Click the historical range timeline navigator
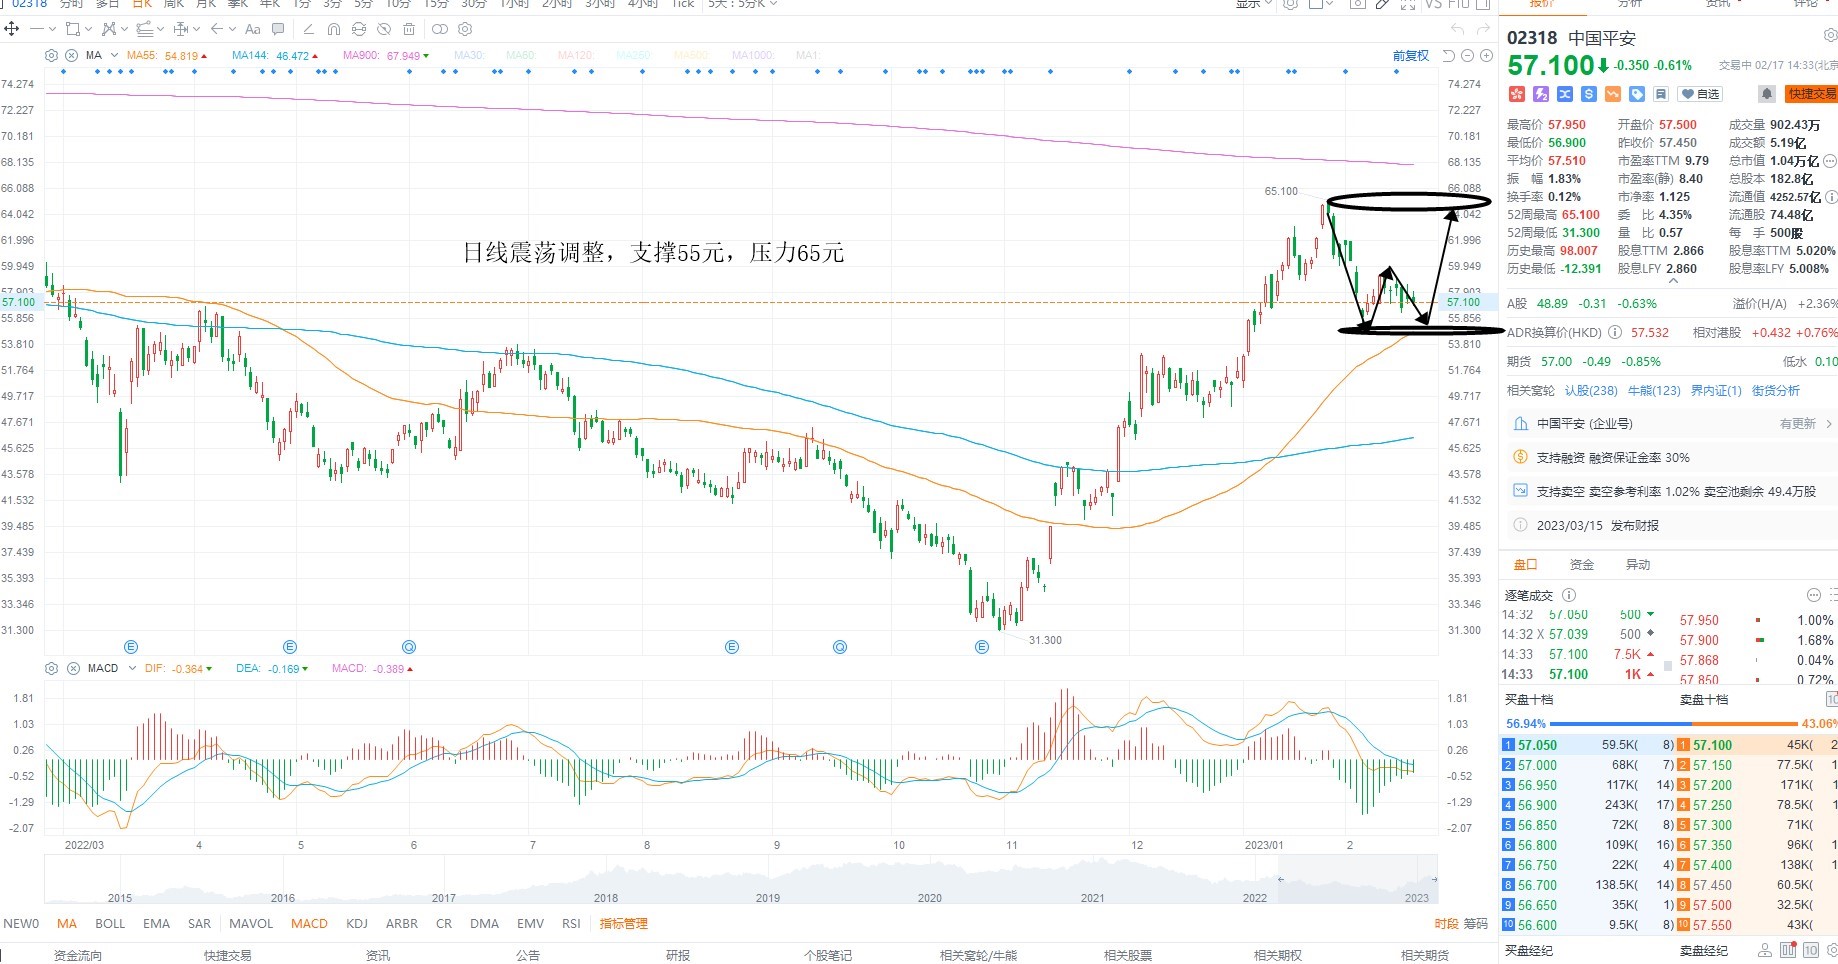Viewport: 1838px width, 964px height. pyautogui.click(x=741, y=879)
